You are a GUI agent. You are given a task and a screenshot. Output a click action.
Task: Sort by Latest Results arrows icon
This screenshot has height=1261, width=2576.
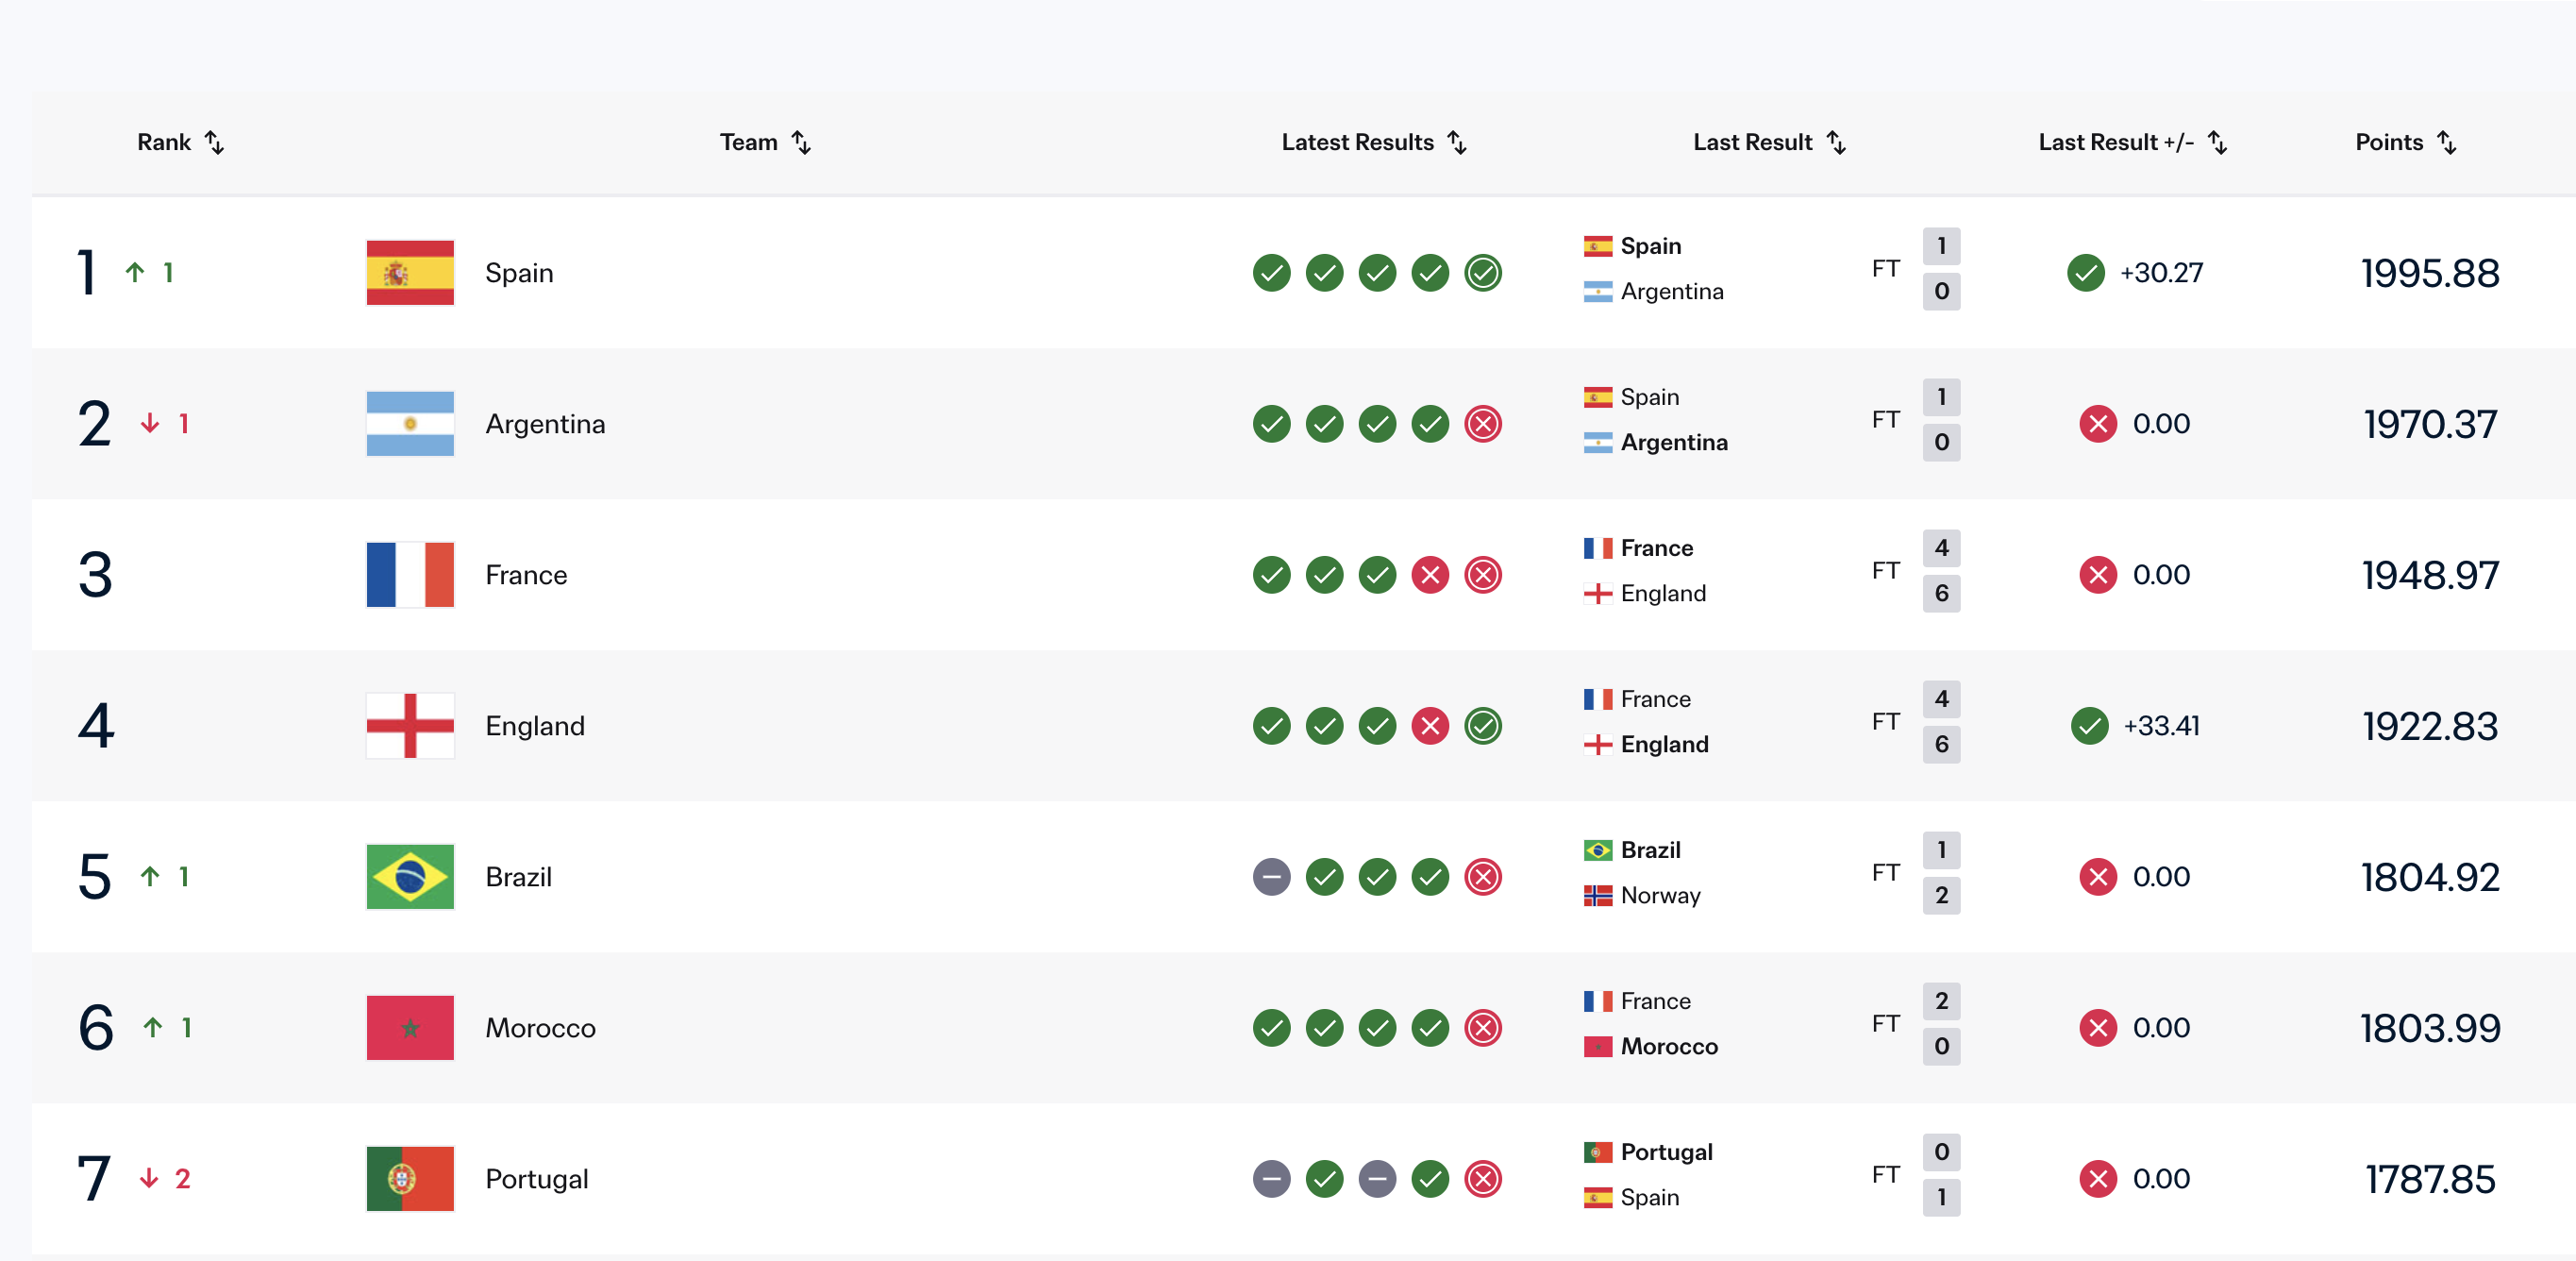pos(1458,142)
